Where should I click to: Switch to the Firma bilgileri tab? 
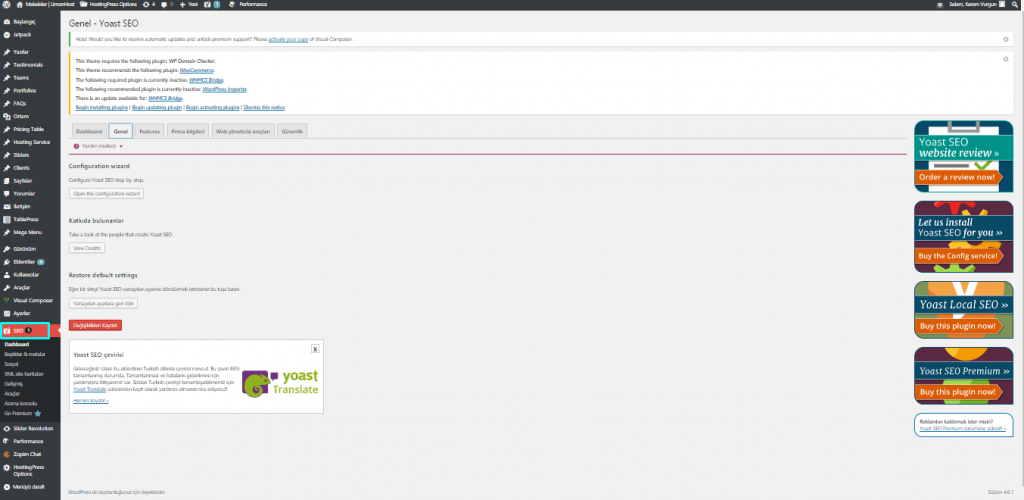(189, 131)
